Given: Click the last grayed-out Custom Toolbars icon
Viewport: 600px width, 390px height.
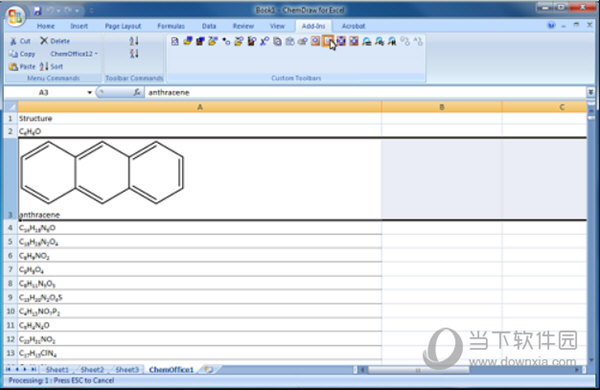Looking at the screenshot, I should (418, 41).
